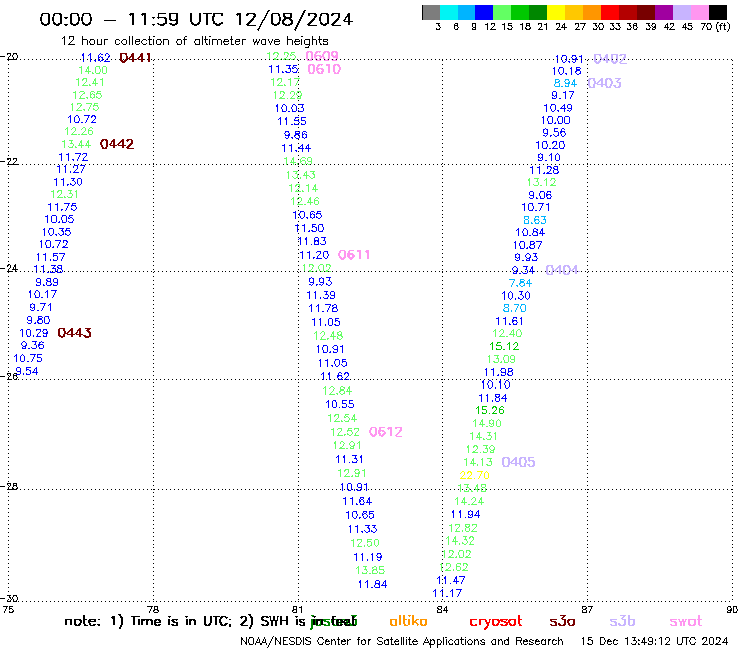Viewport: 740px width, 650px height.
Task: Click the cryosat legend label
Action: pos(496,622)
